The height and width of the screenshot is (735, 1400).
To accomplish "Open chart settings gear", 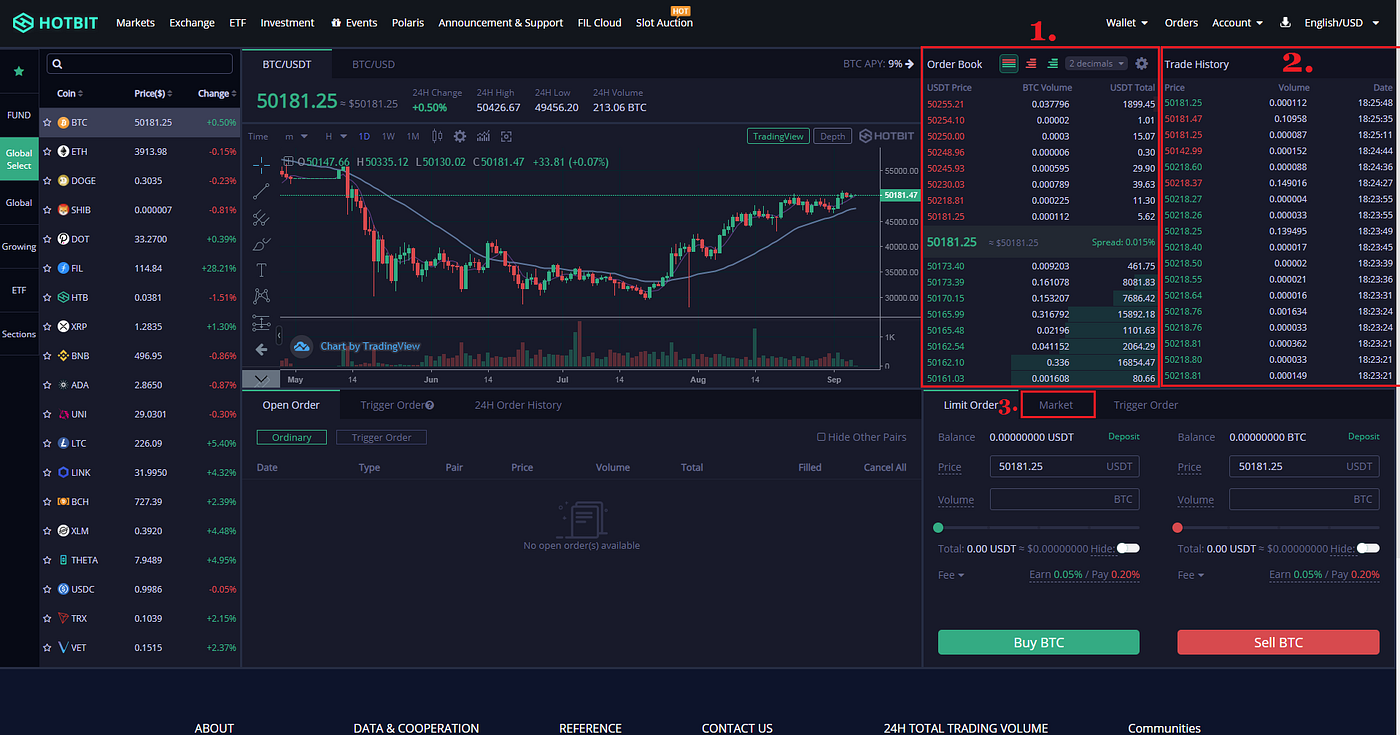I will (460, 136).
